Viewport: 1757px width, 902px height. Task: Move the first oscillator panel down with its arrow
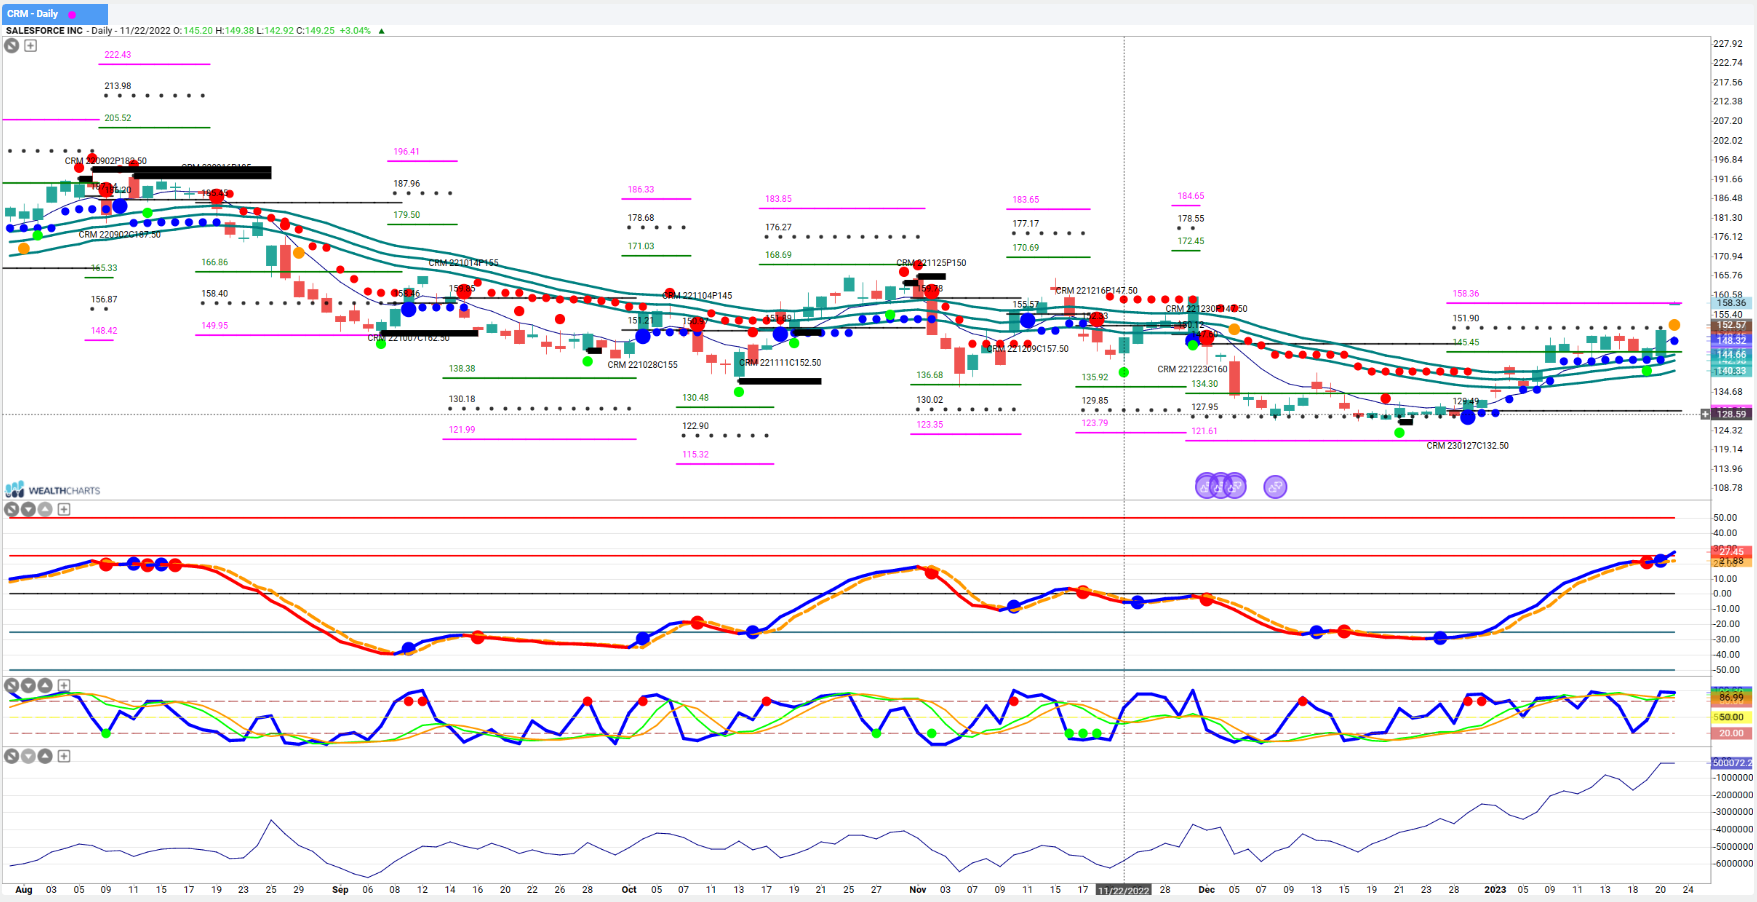[x=29, y=509]
